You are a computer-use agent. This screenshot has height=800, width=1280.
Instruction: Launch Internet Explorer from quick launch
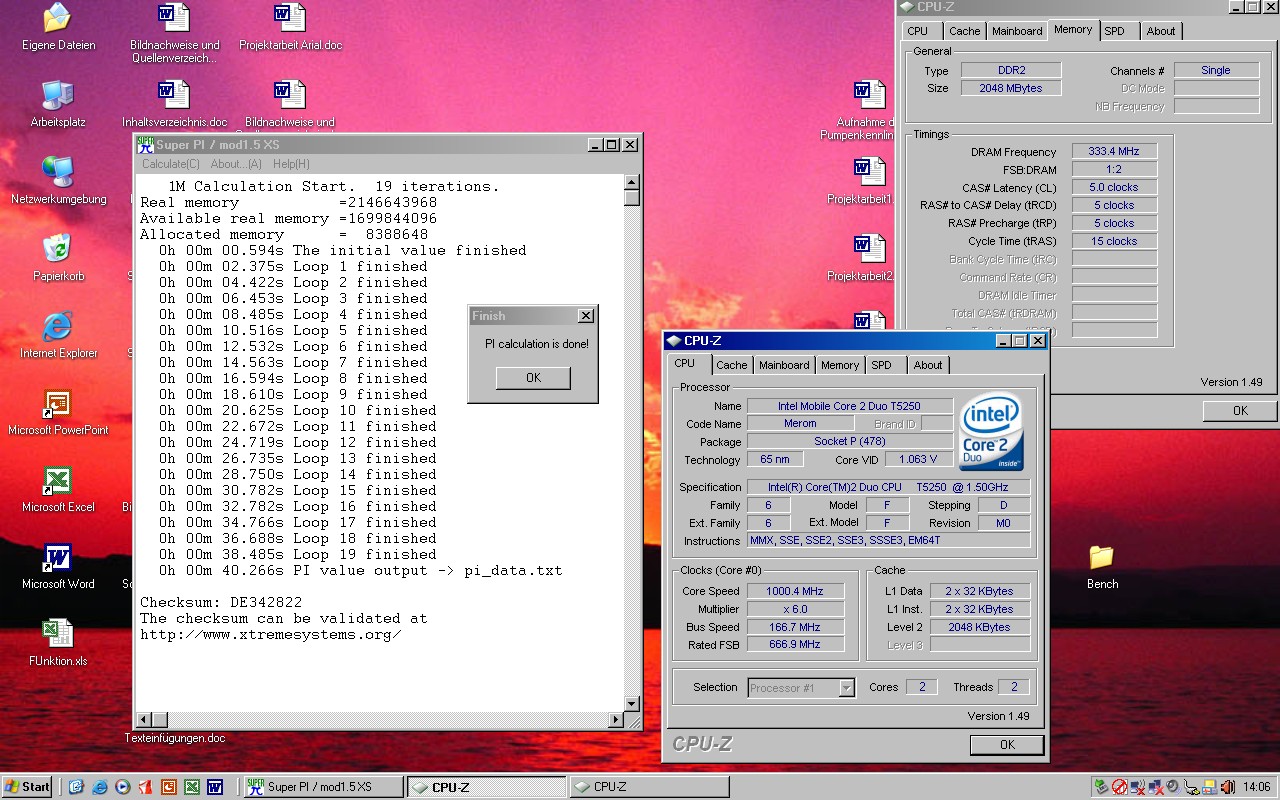tap(99, 787)
